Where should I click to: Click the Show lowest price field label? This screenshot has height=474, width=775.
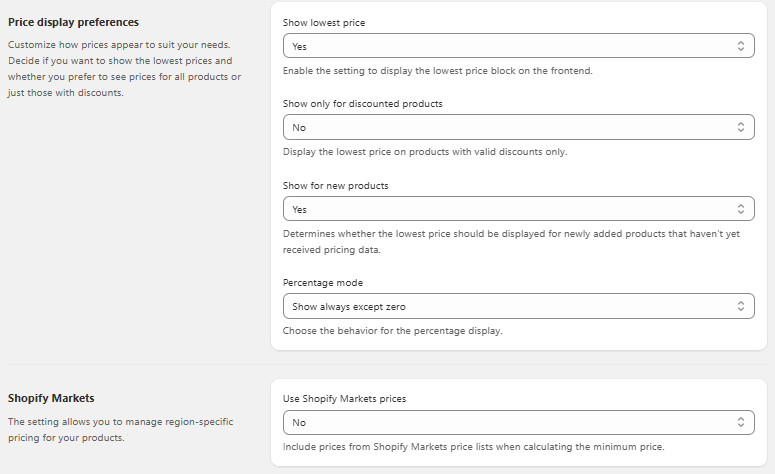point(324,23)
